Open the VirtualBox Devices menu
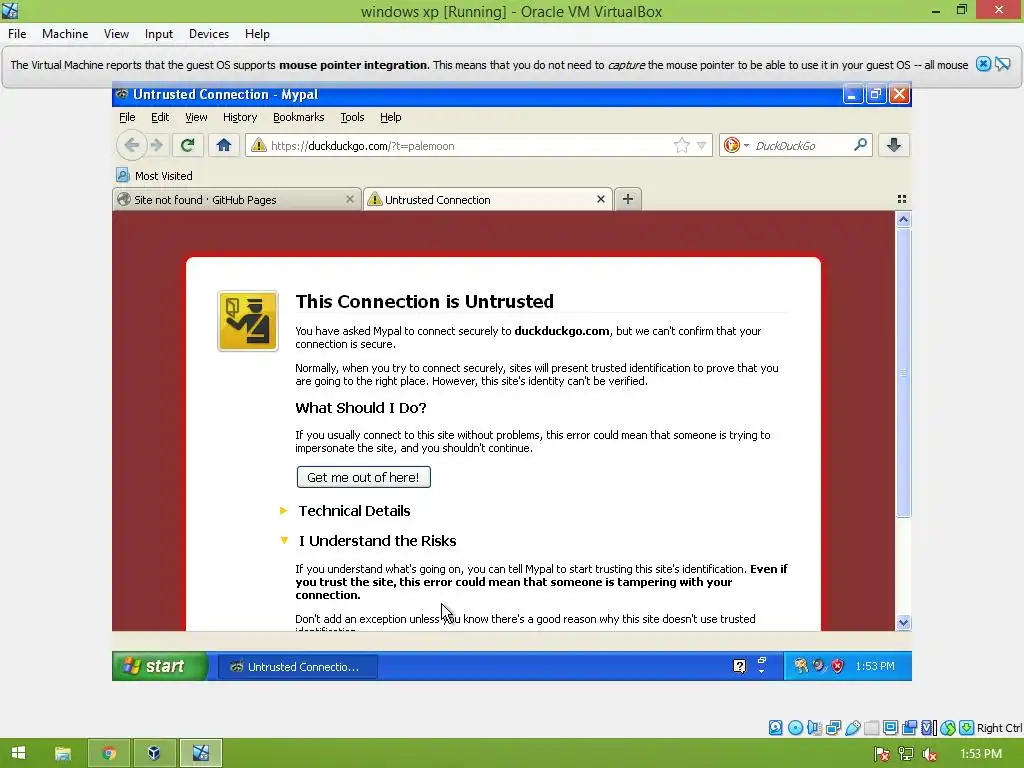The width and height of the screenshot is (1024, 768). 208,33
